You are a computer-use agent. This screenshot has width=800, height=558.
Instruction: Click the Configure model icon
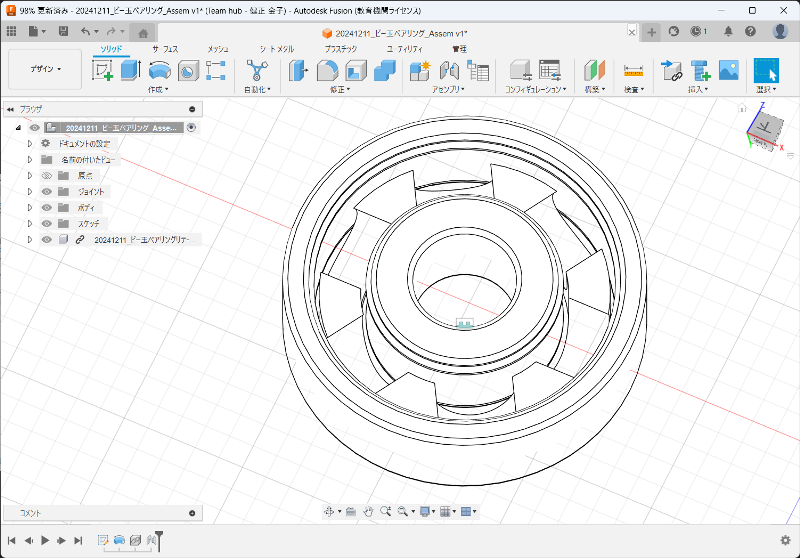pyautogui.click(x=521, y=70)
